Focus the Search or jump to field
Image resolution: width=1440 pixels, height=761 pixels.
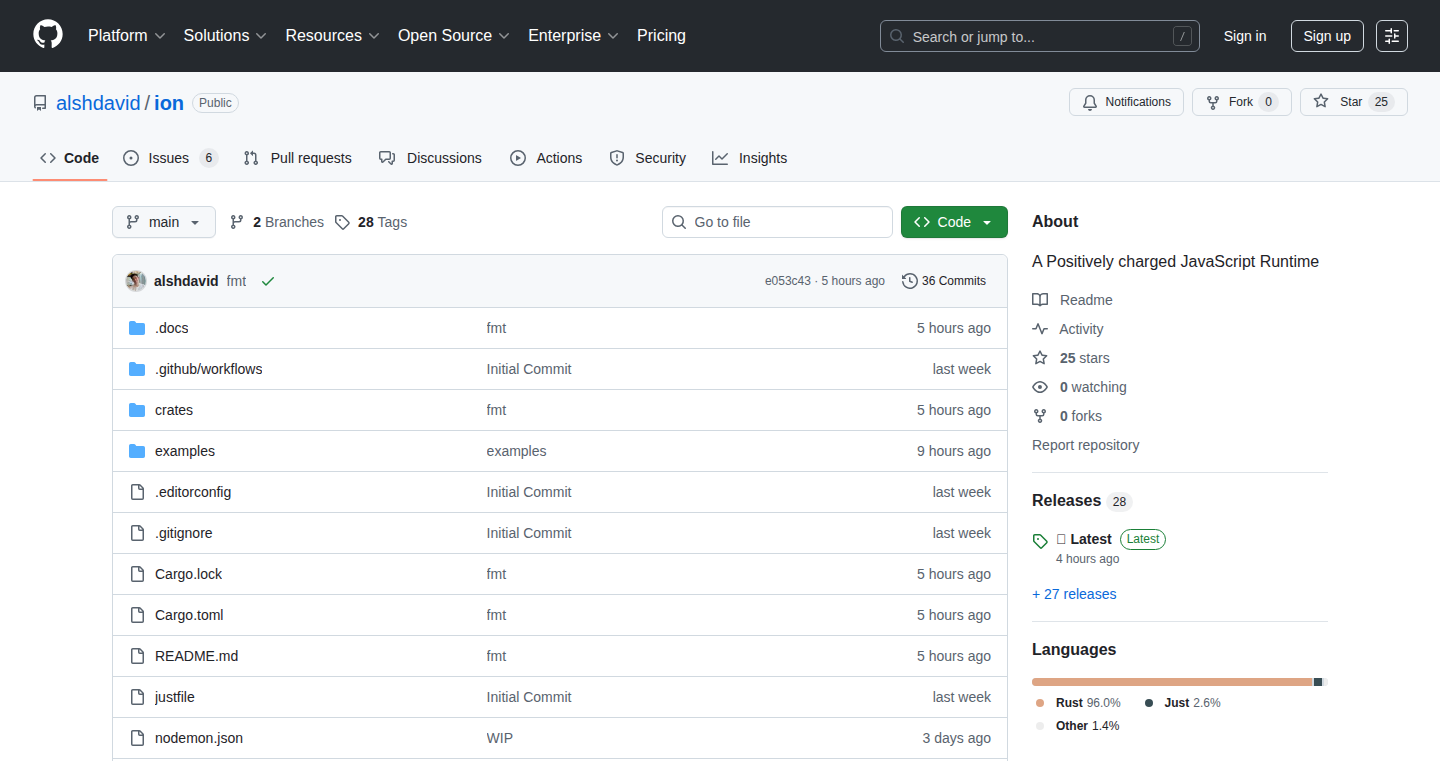[1040, 36]
